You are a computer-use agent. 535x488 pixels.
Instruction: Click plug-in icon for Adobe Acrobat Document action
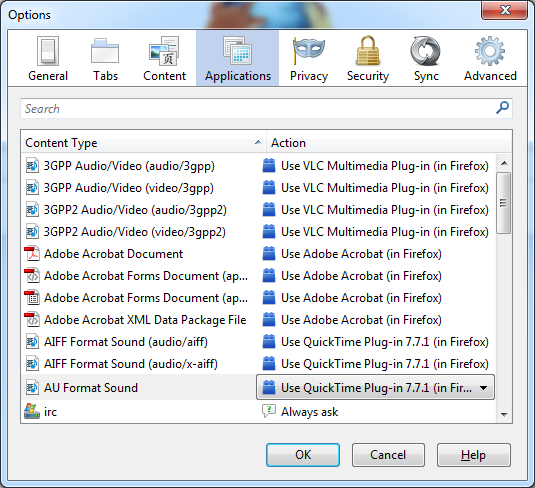click(x=269, y=253)
